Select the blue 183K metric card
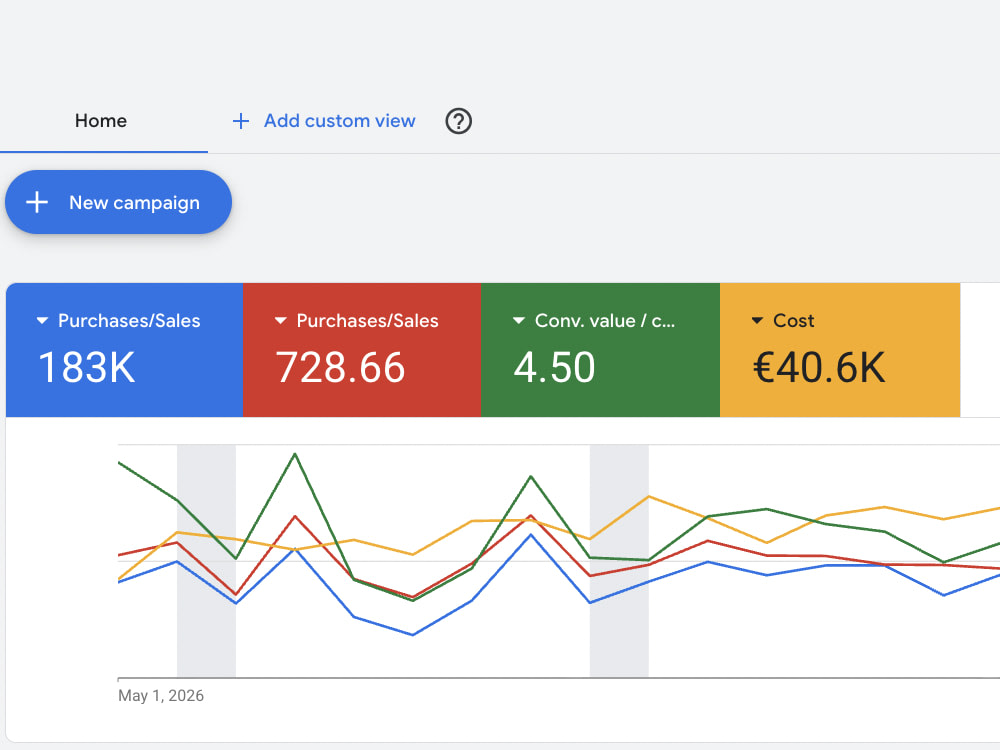The width and height of the screenshot is (1000, 750). 124,350
